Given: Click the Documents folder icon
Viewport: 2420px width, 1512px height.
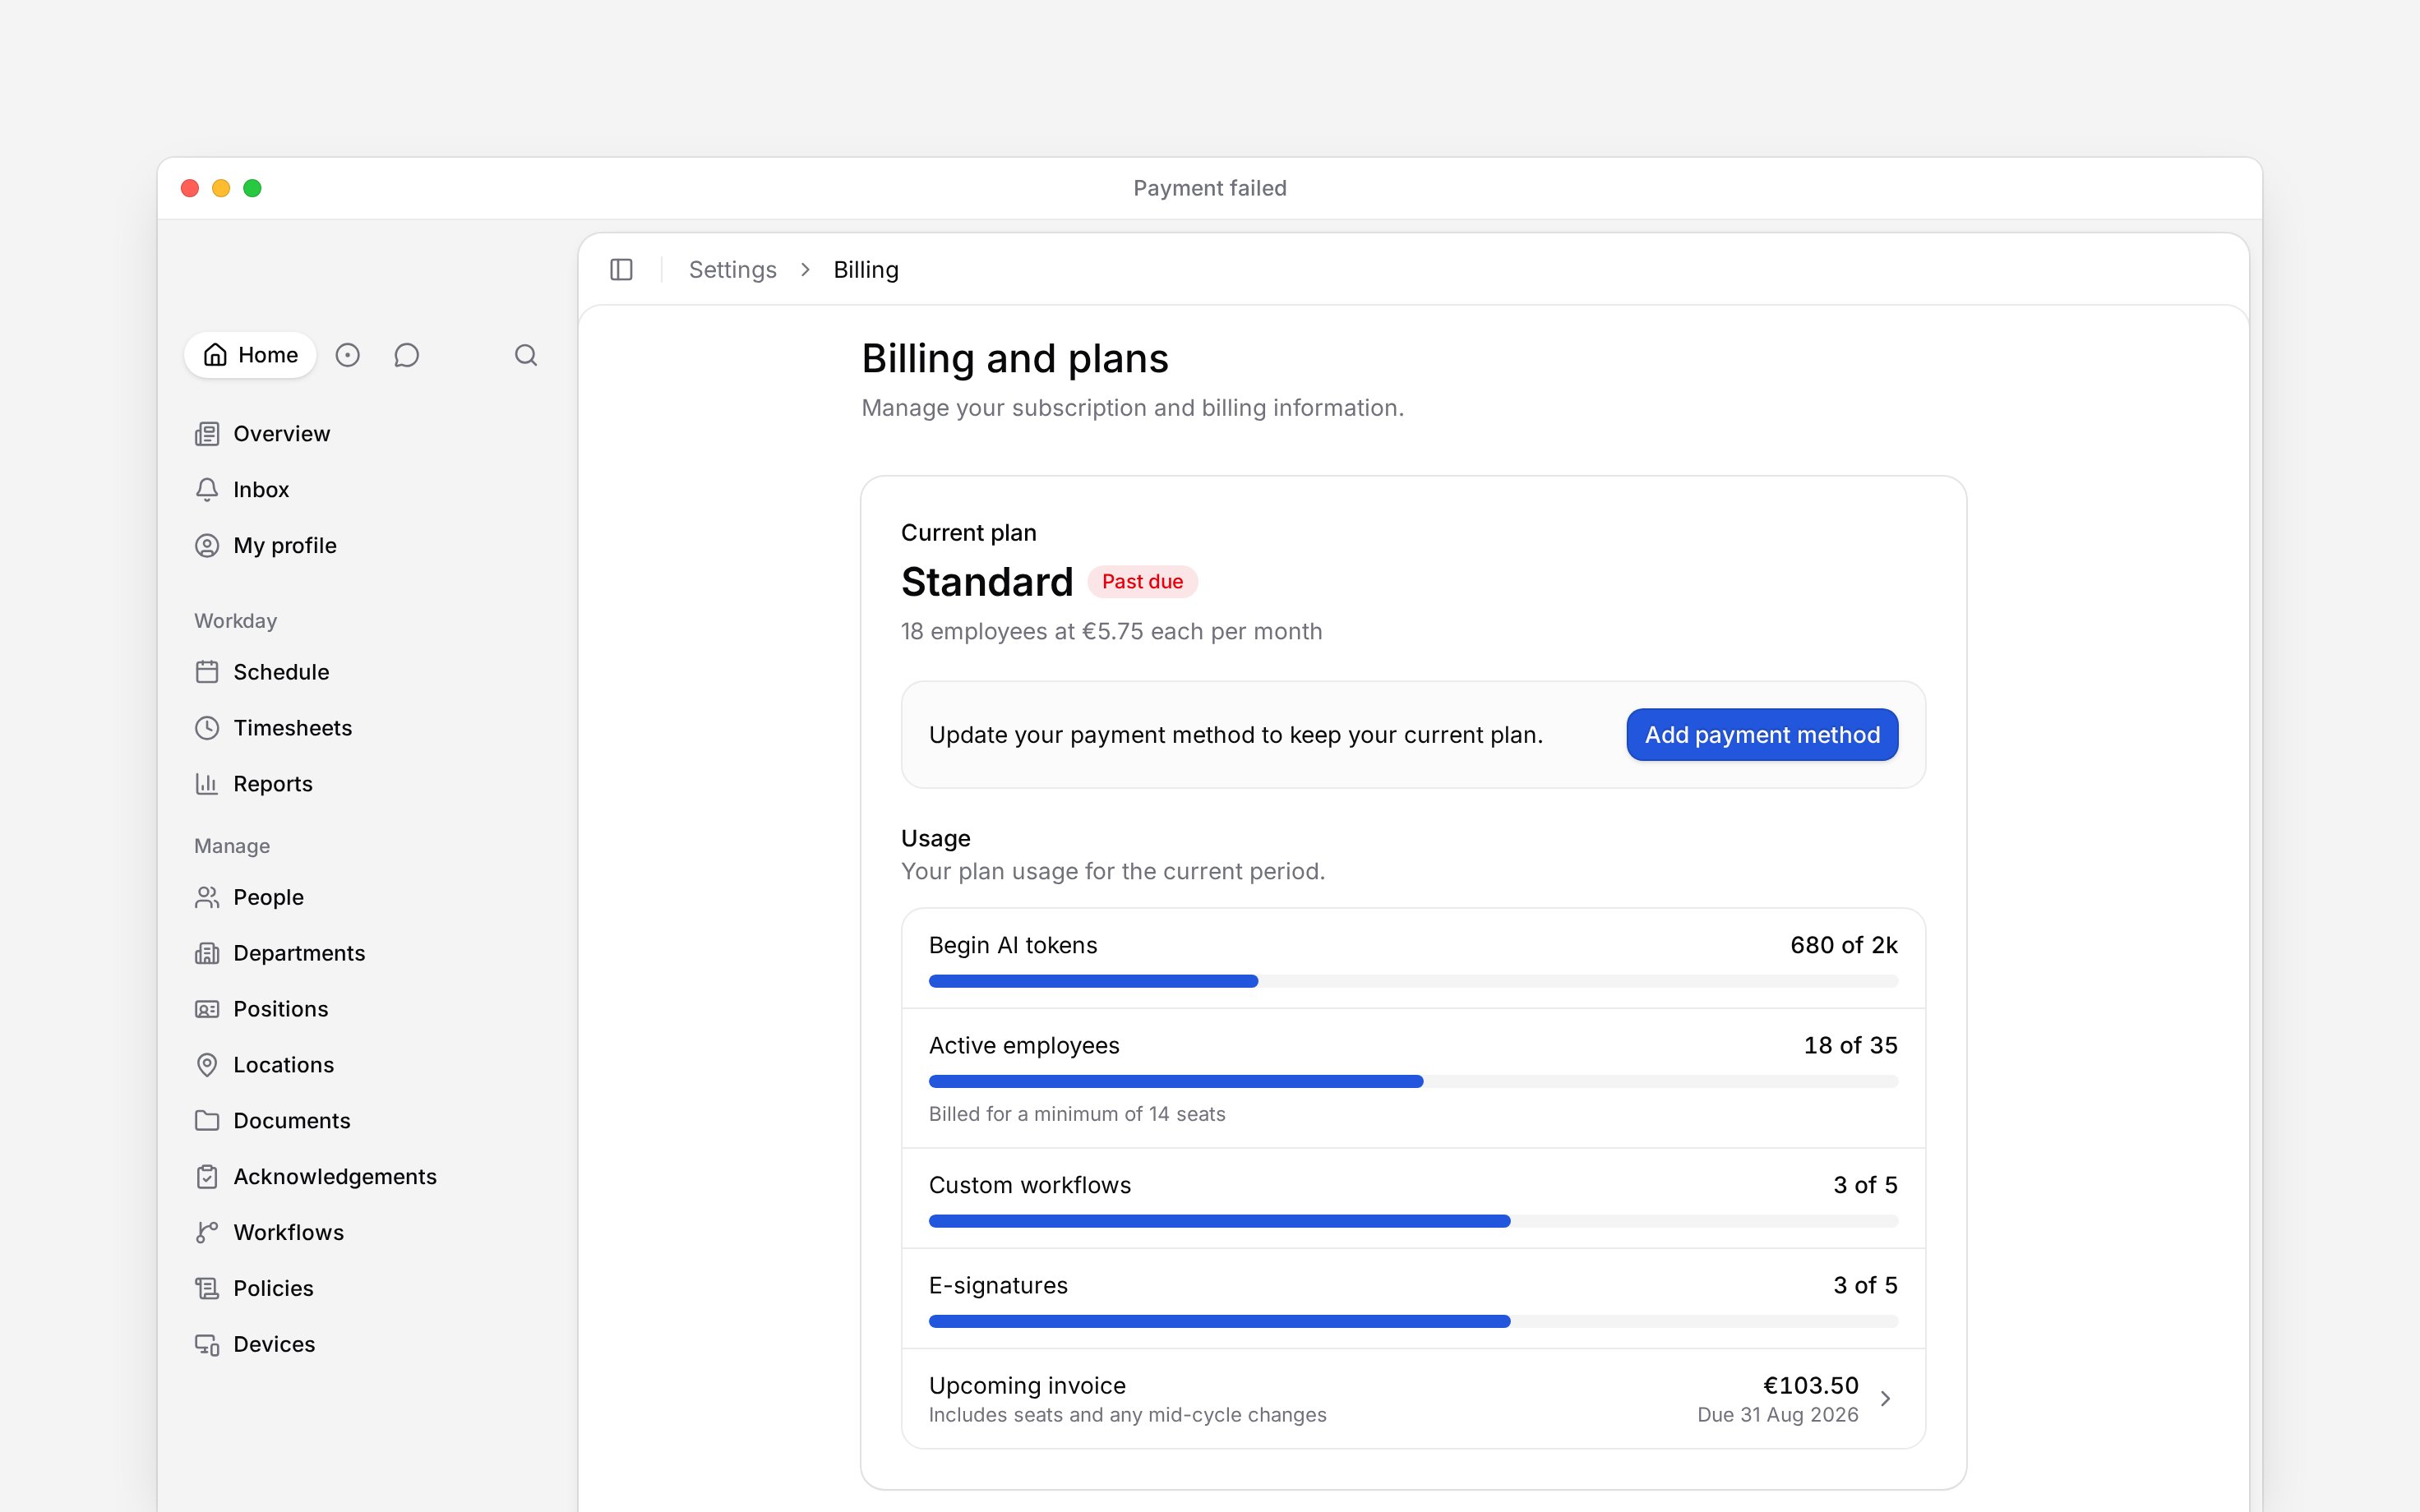Looking at the screenshot, I should (207, 1121).
